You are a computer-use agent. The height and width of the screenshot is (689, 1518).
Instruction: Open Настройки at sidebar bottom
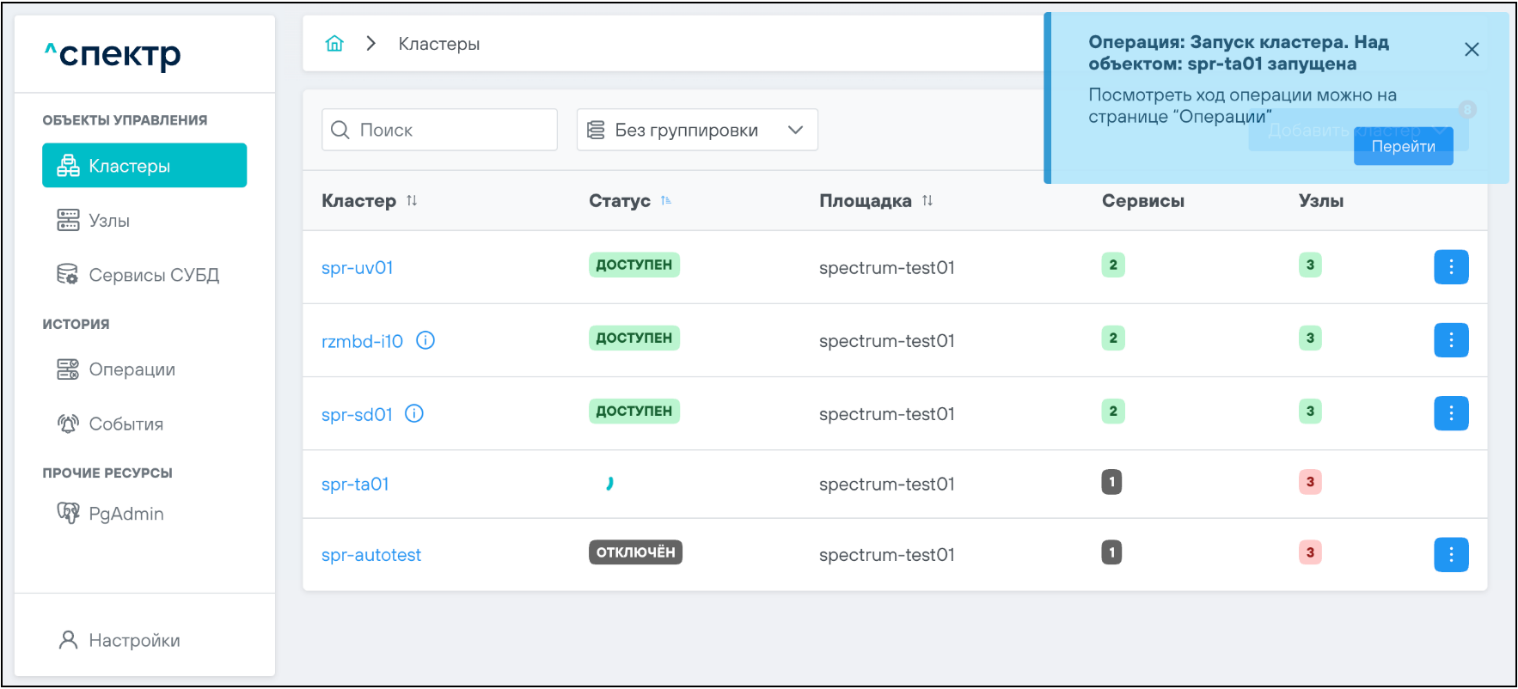(x=133, y=641)
